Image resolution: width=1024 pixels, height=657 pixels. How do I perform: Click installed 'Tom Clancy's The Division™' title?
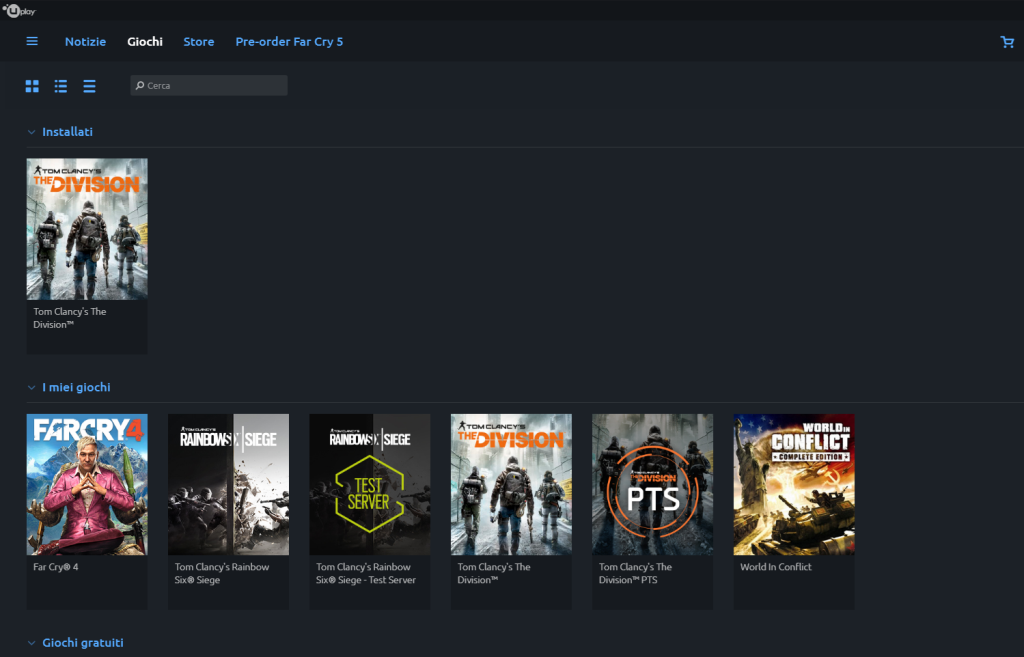[x=70, y=318]
